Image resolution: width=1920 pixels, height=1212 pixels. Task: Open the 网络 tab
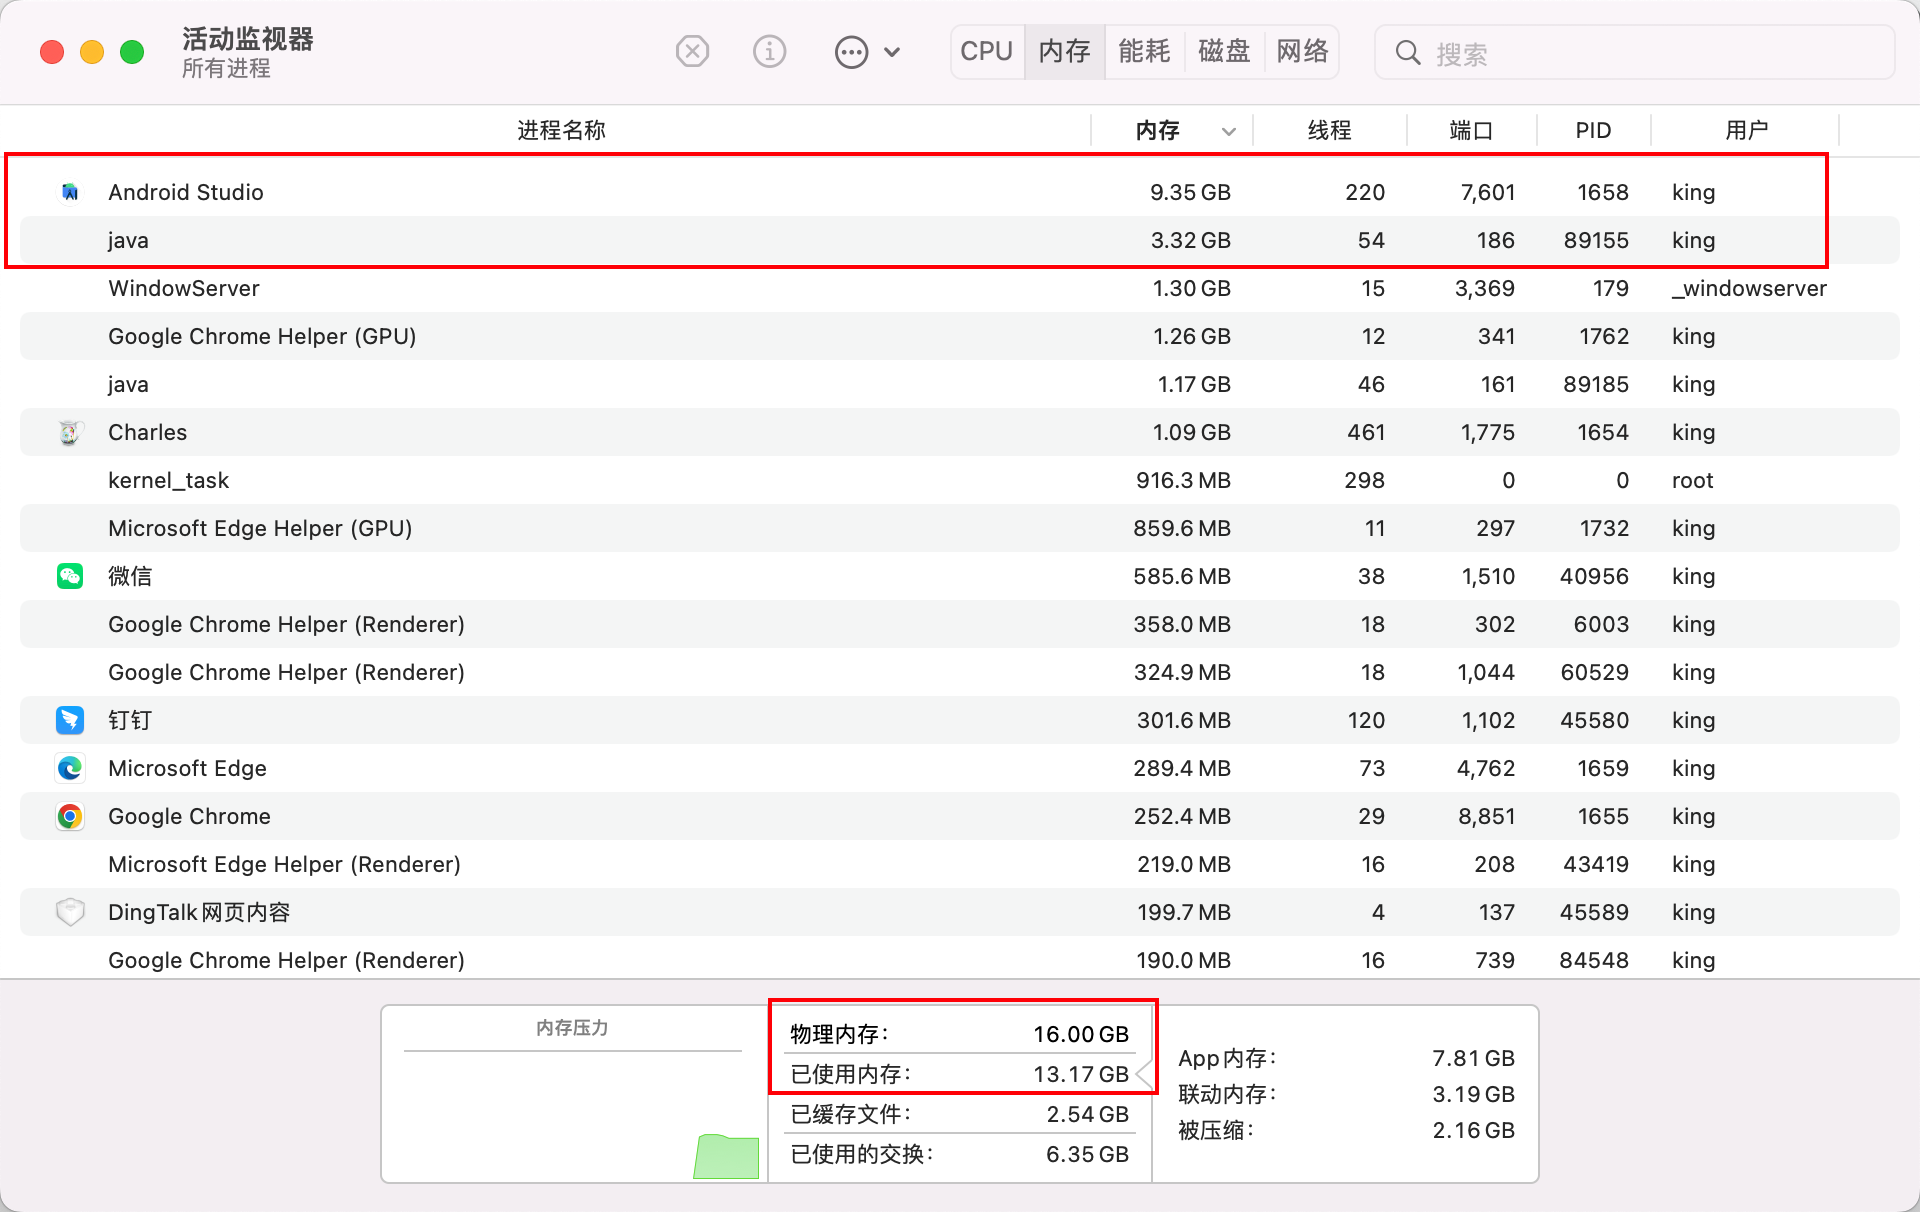1302,51
